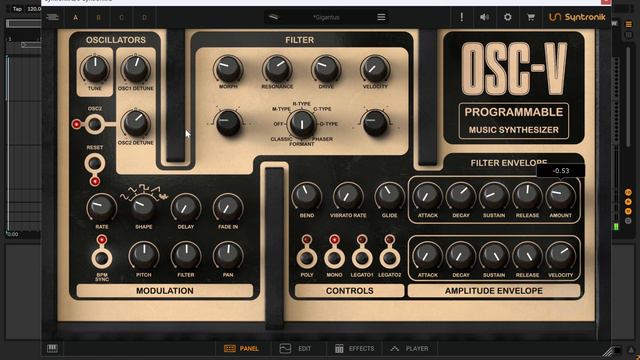Viewport: 640px width, 360px height.
Task: Toggle the oscillator RESET switch
Action: pyautogui.click(x=95, y=164)
